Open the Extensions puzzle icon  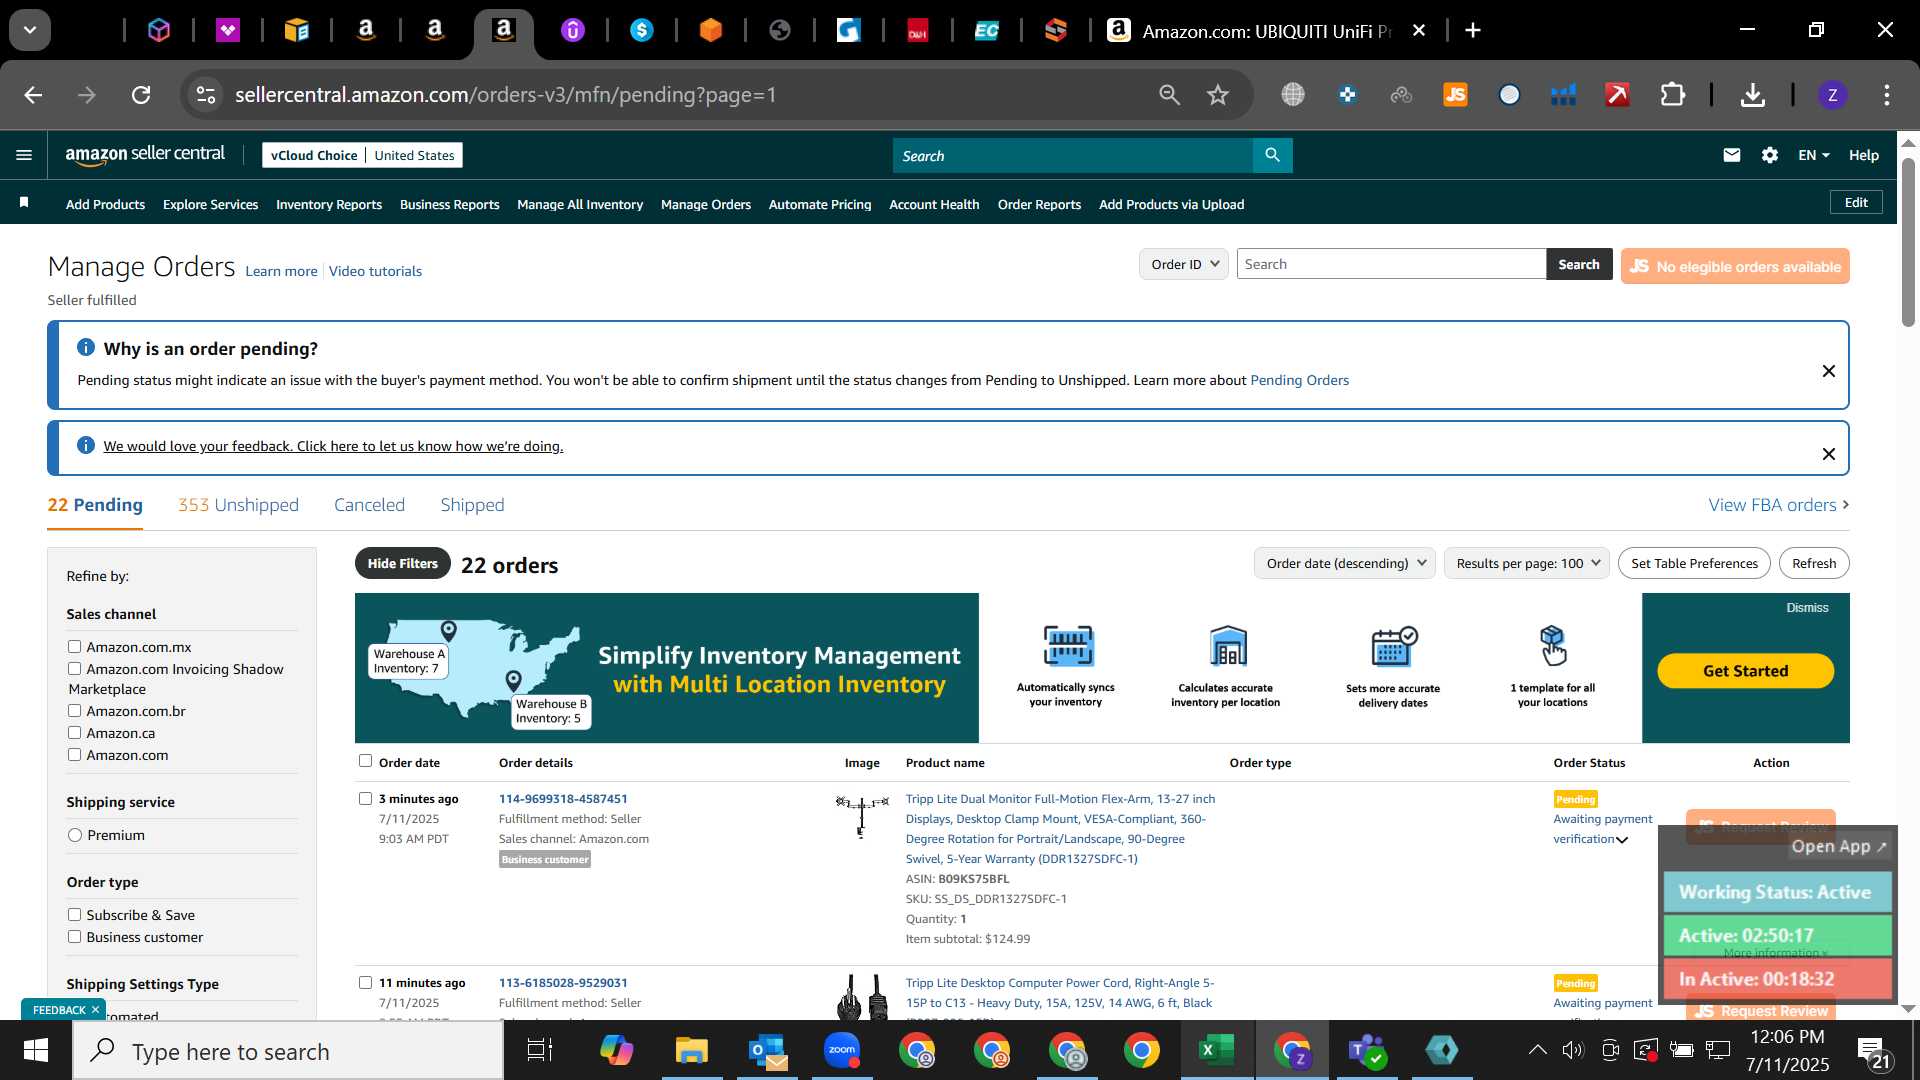pyautogui.click(x=1672, y=95)
